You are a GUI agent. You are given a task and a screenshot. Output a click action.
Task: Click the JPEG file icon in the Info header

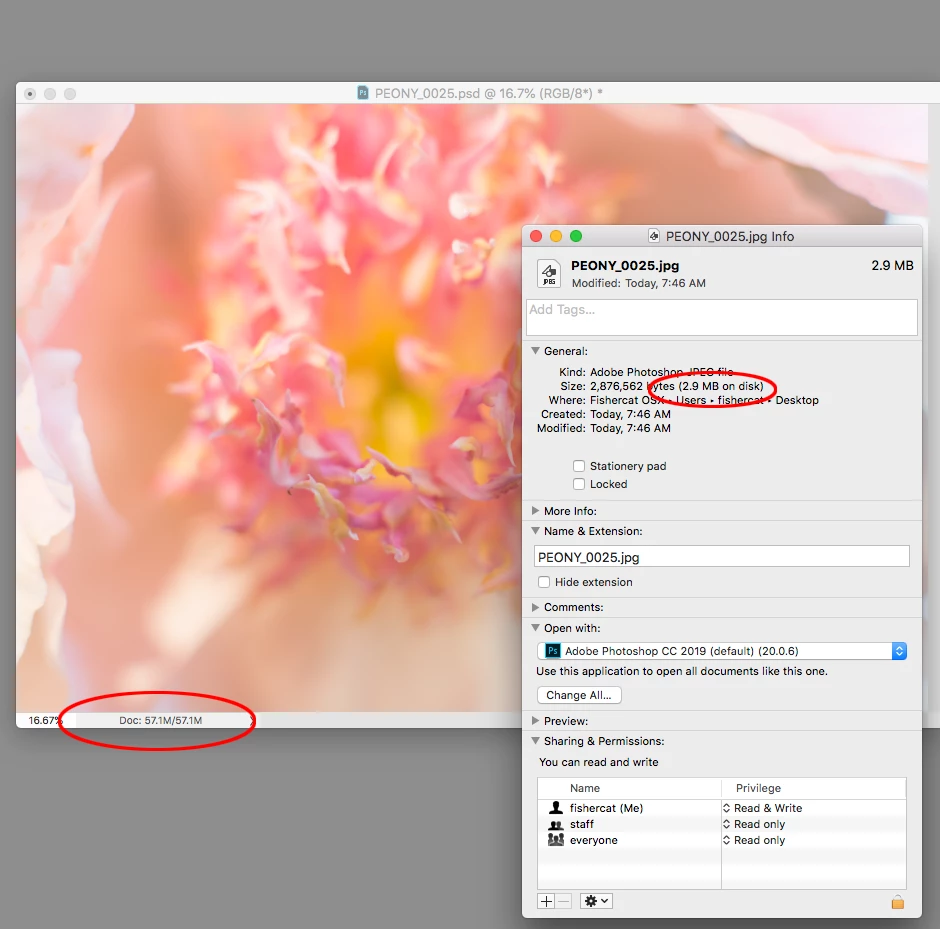pyautogui.click(x=549, y=274)
